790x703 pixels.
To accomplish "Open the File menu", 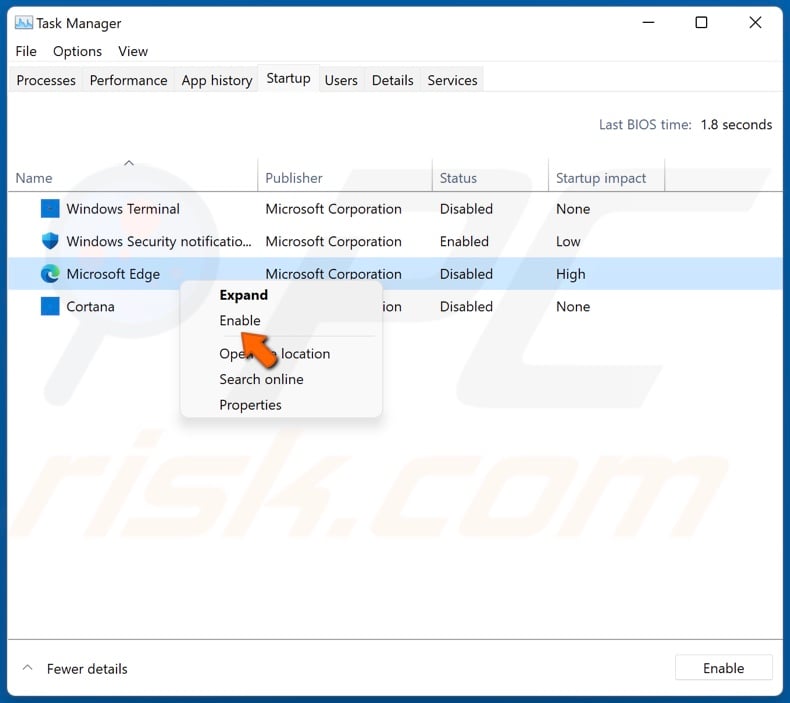I will [x=26, y=51].
